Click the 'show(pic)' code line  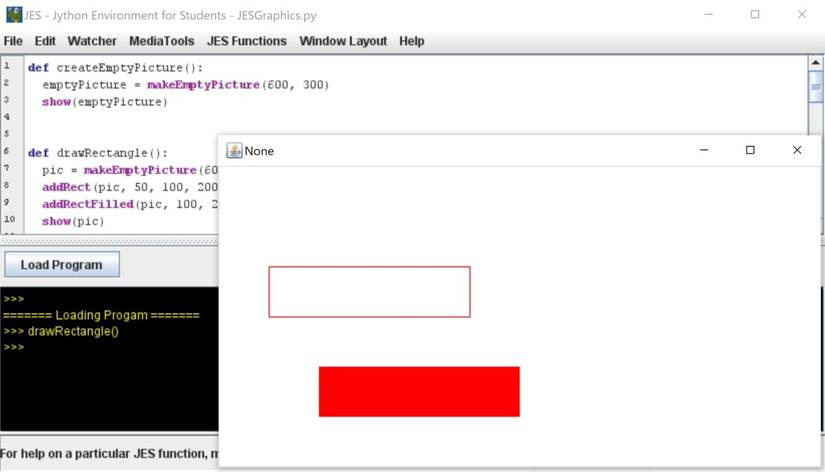73,222
